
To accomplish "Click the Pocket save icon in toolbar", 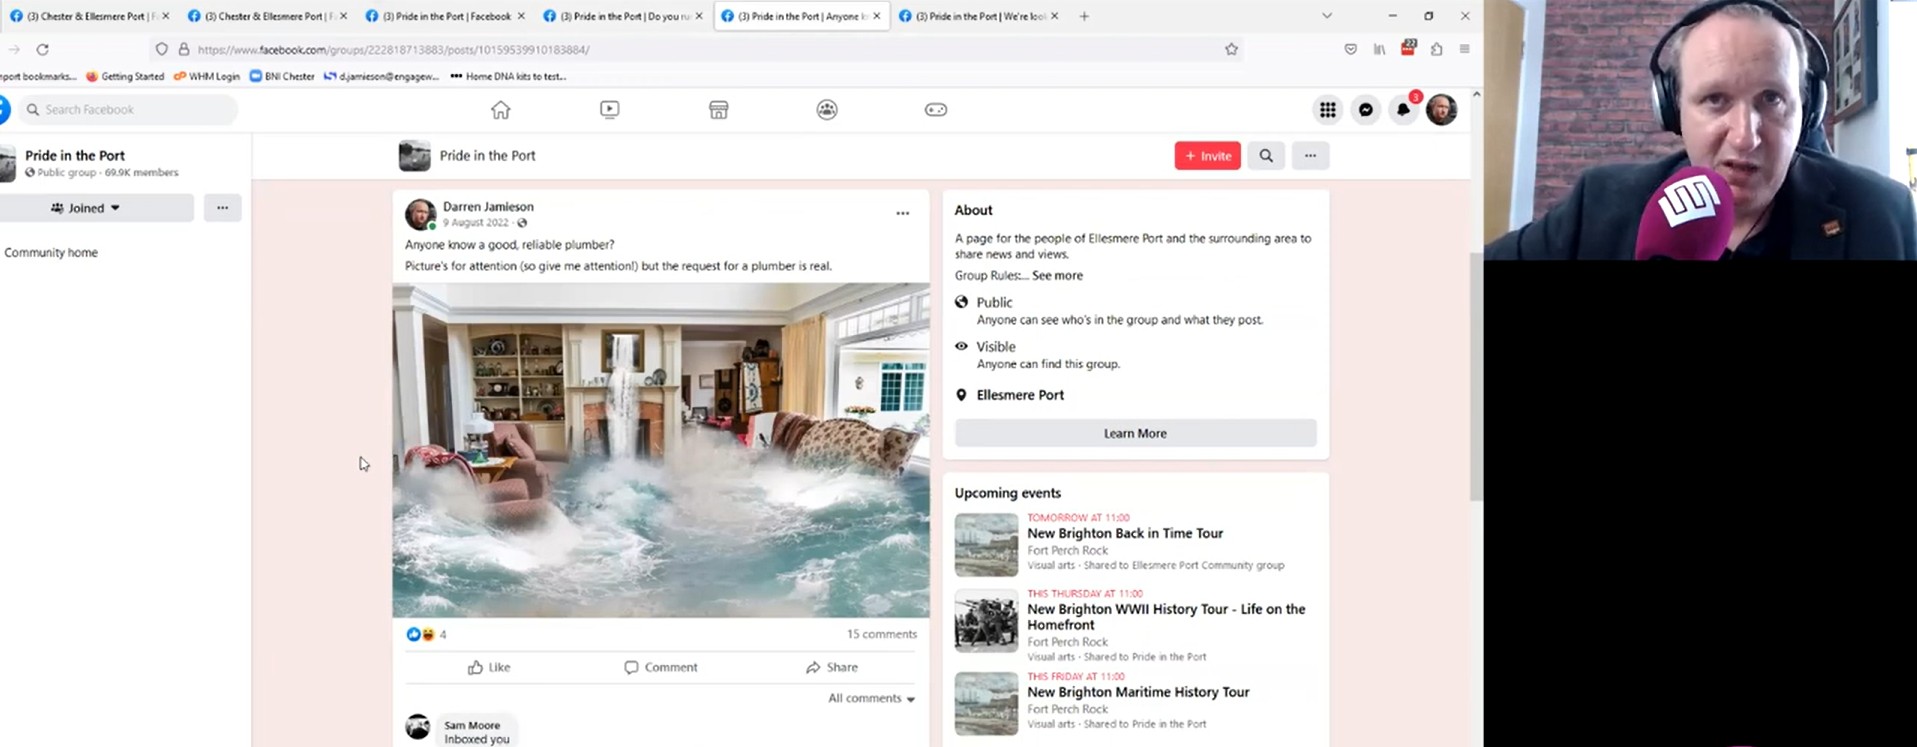I will coord(1350,49).
